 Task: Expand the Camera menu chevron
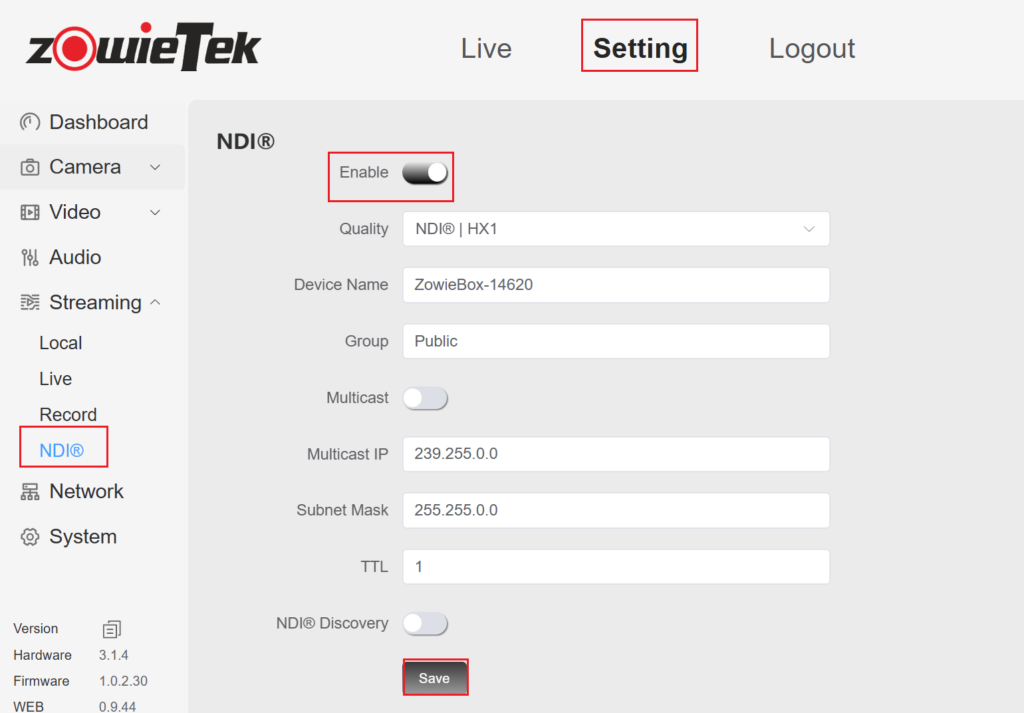click(155, 167)
